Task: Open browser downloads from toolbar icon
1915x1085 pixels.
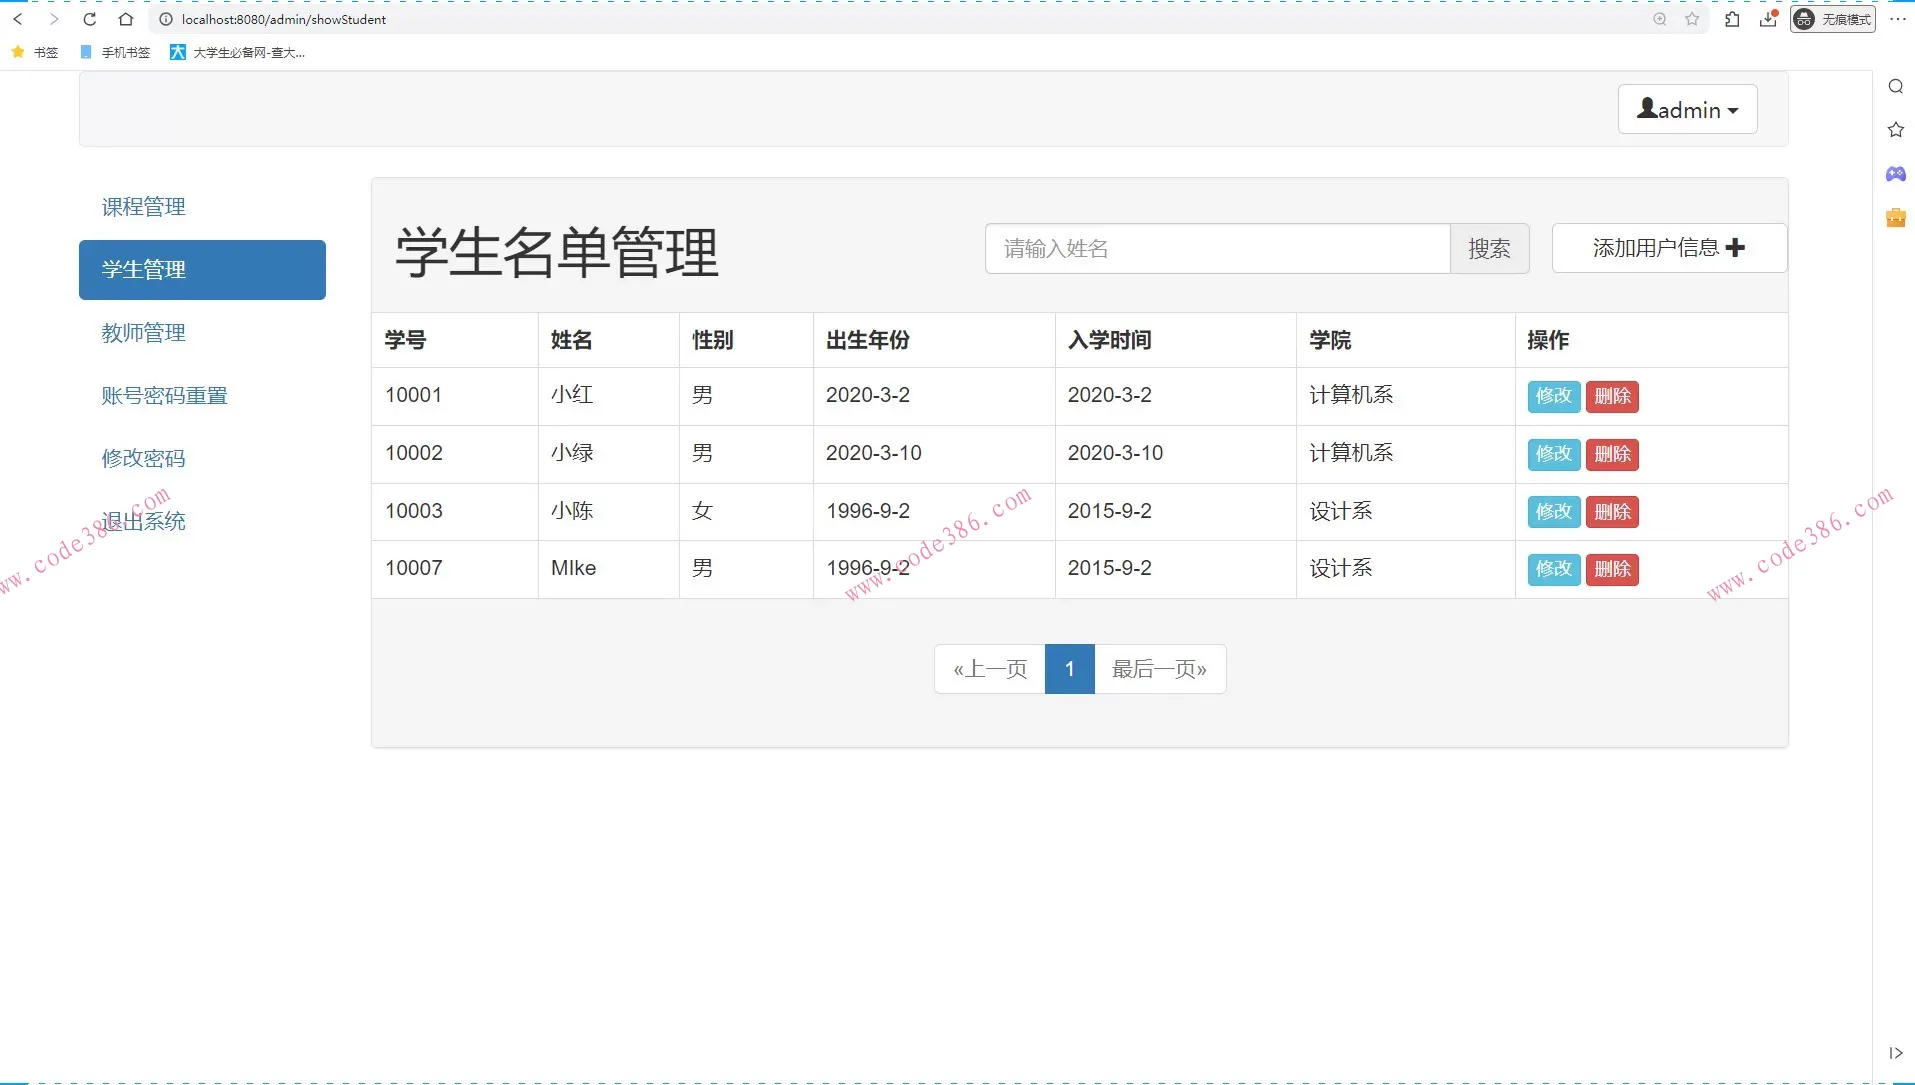Action: click(1768, 19)
